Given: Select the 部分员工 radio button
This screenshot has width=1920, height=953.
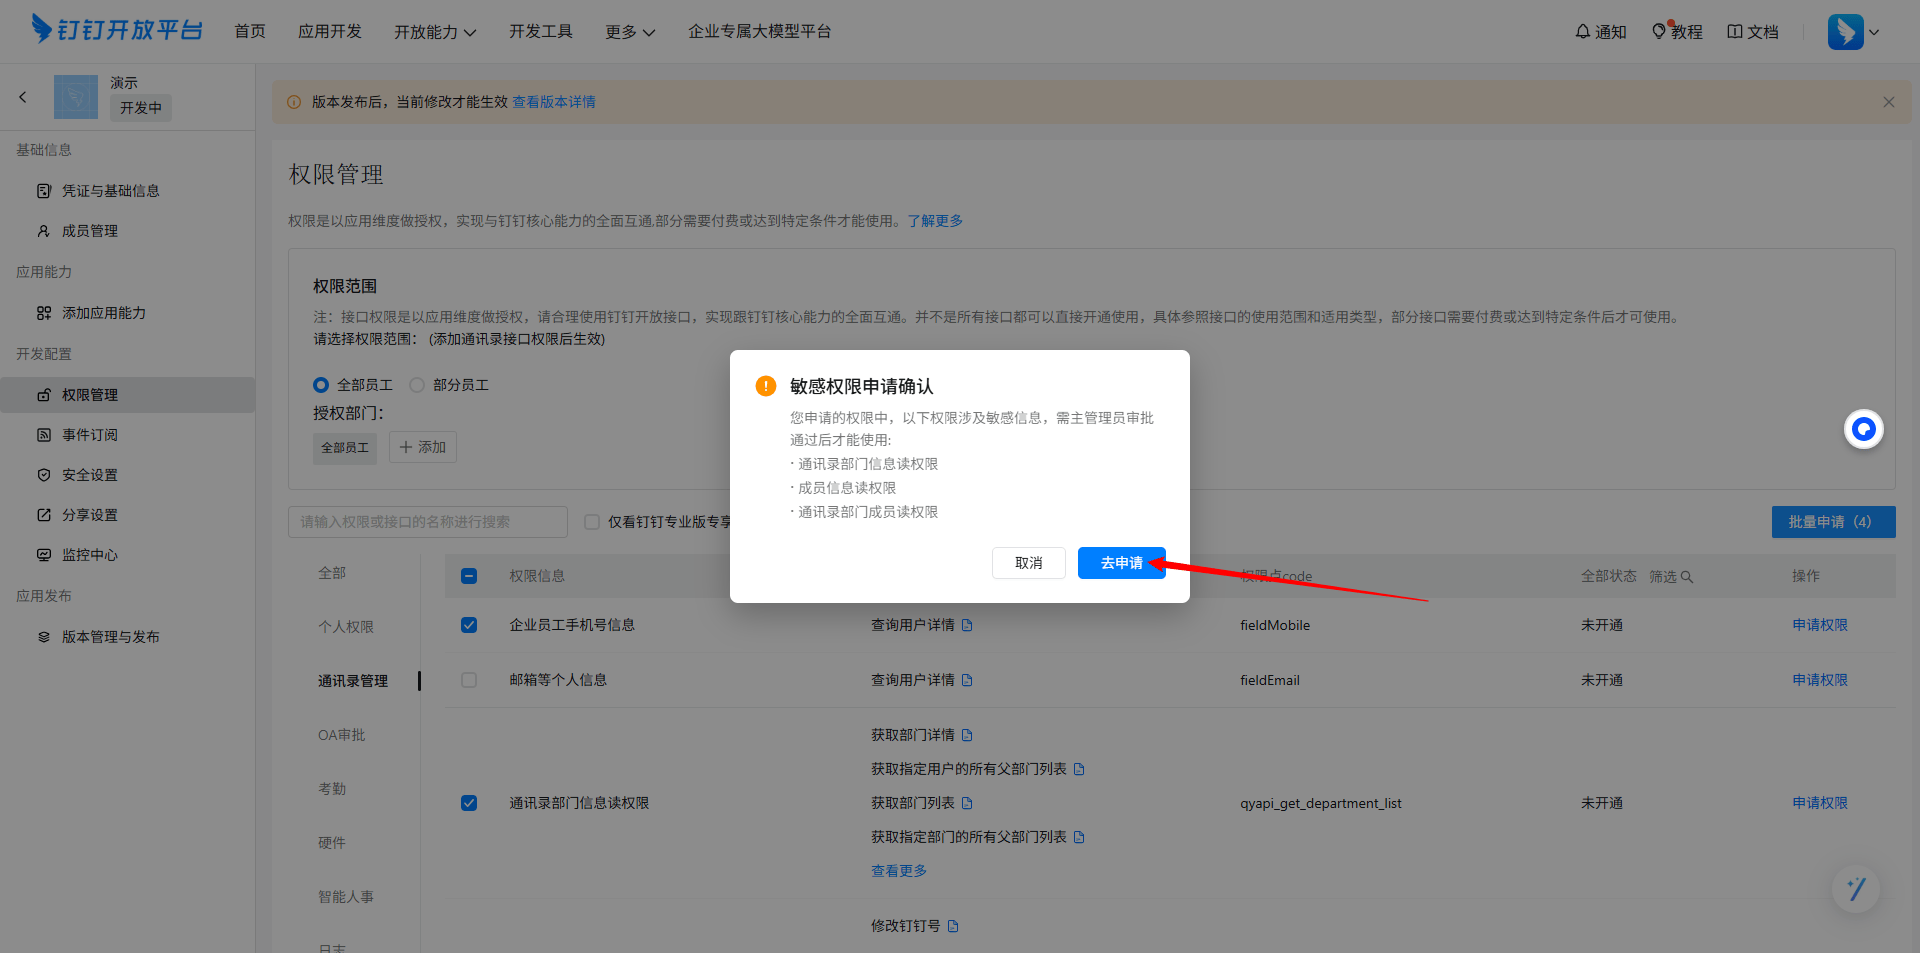Looking at the screenshot, I should 417,385.
